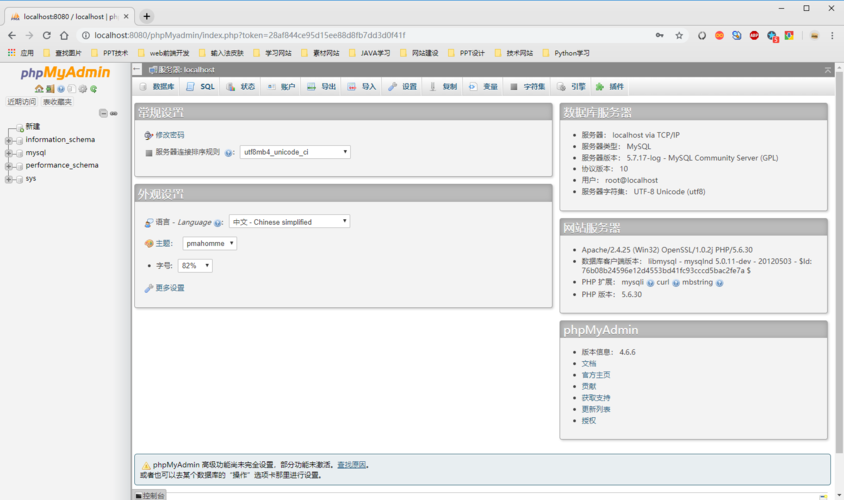Screen dimensions: 844x500
Task: Click the AdBlock Plus extension icon
Action: 754,36
